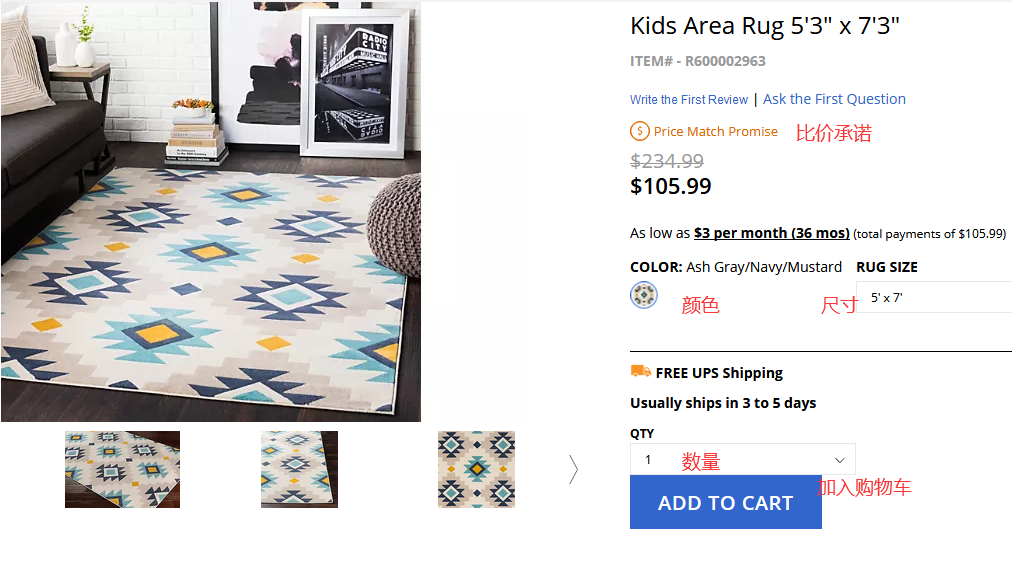Image resolution: width=1012 pixels, height=562 pixels.
Task: Click the Price Match Promise dollar icon
Action: coord(640,131)
